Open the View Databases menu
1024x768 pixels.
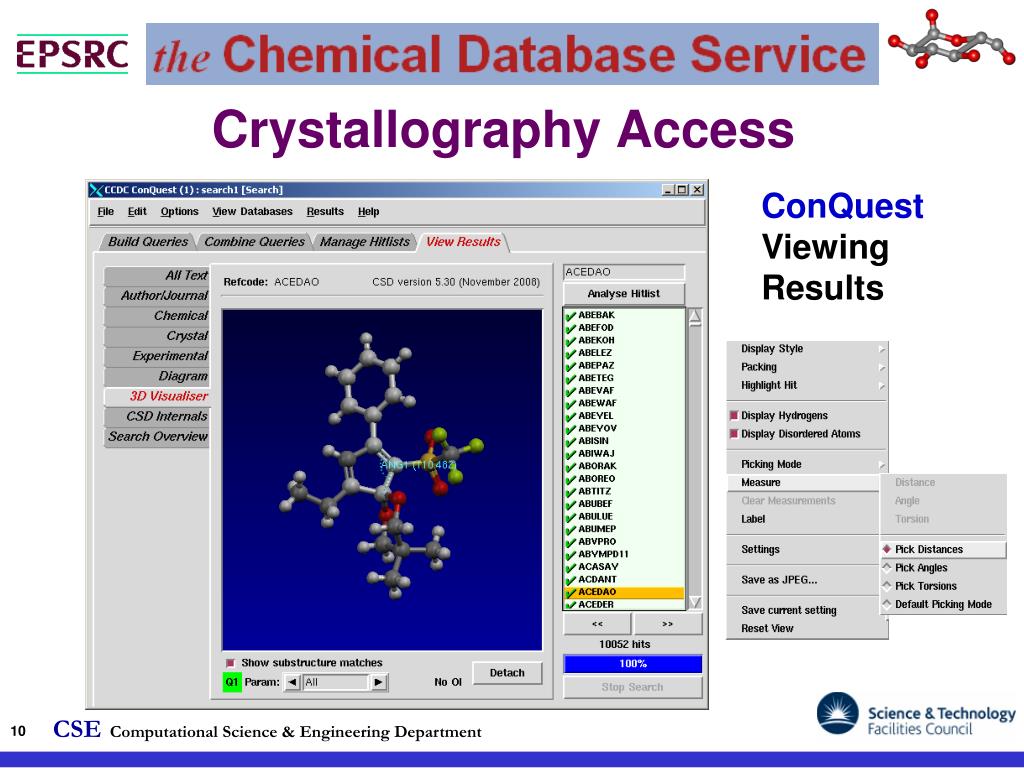click(252, 212)
